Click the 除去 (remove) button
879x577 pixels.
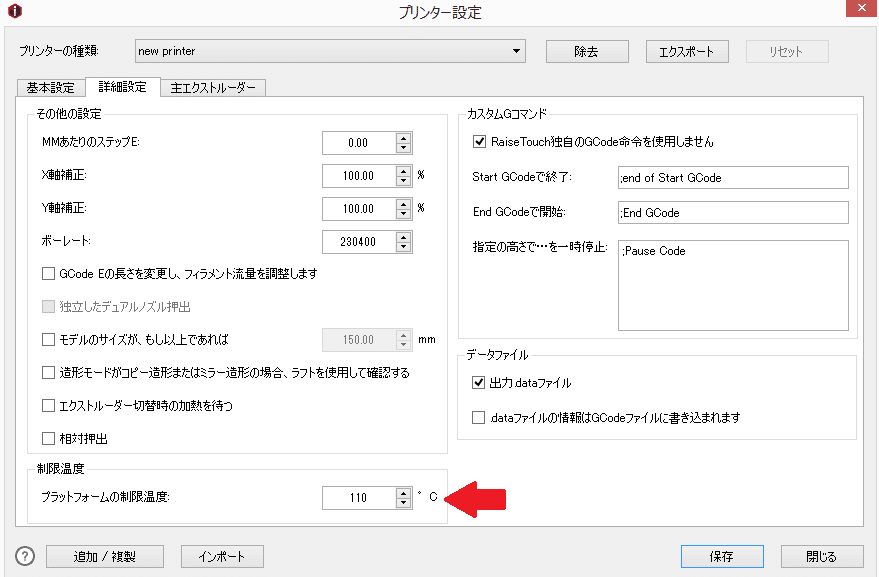pyautogui.click(x=587, y=52)
